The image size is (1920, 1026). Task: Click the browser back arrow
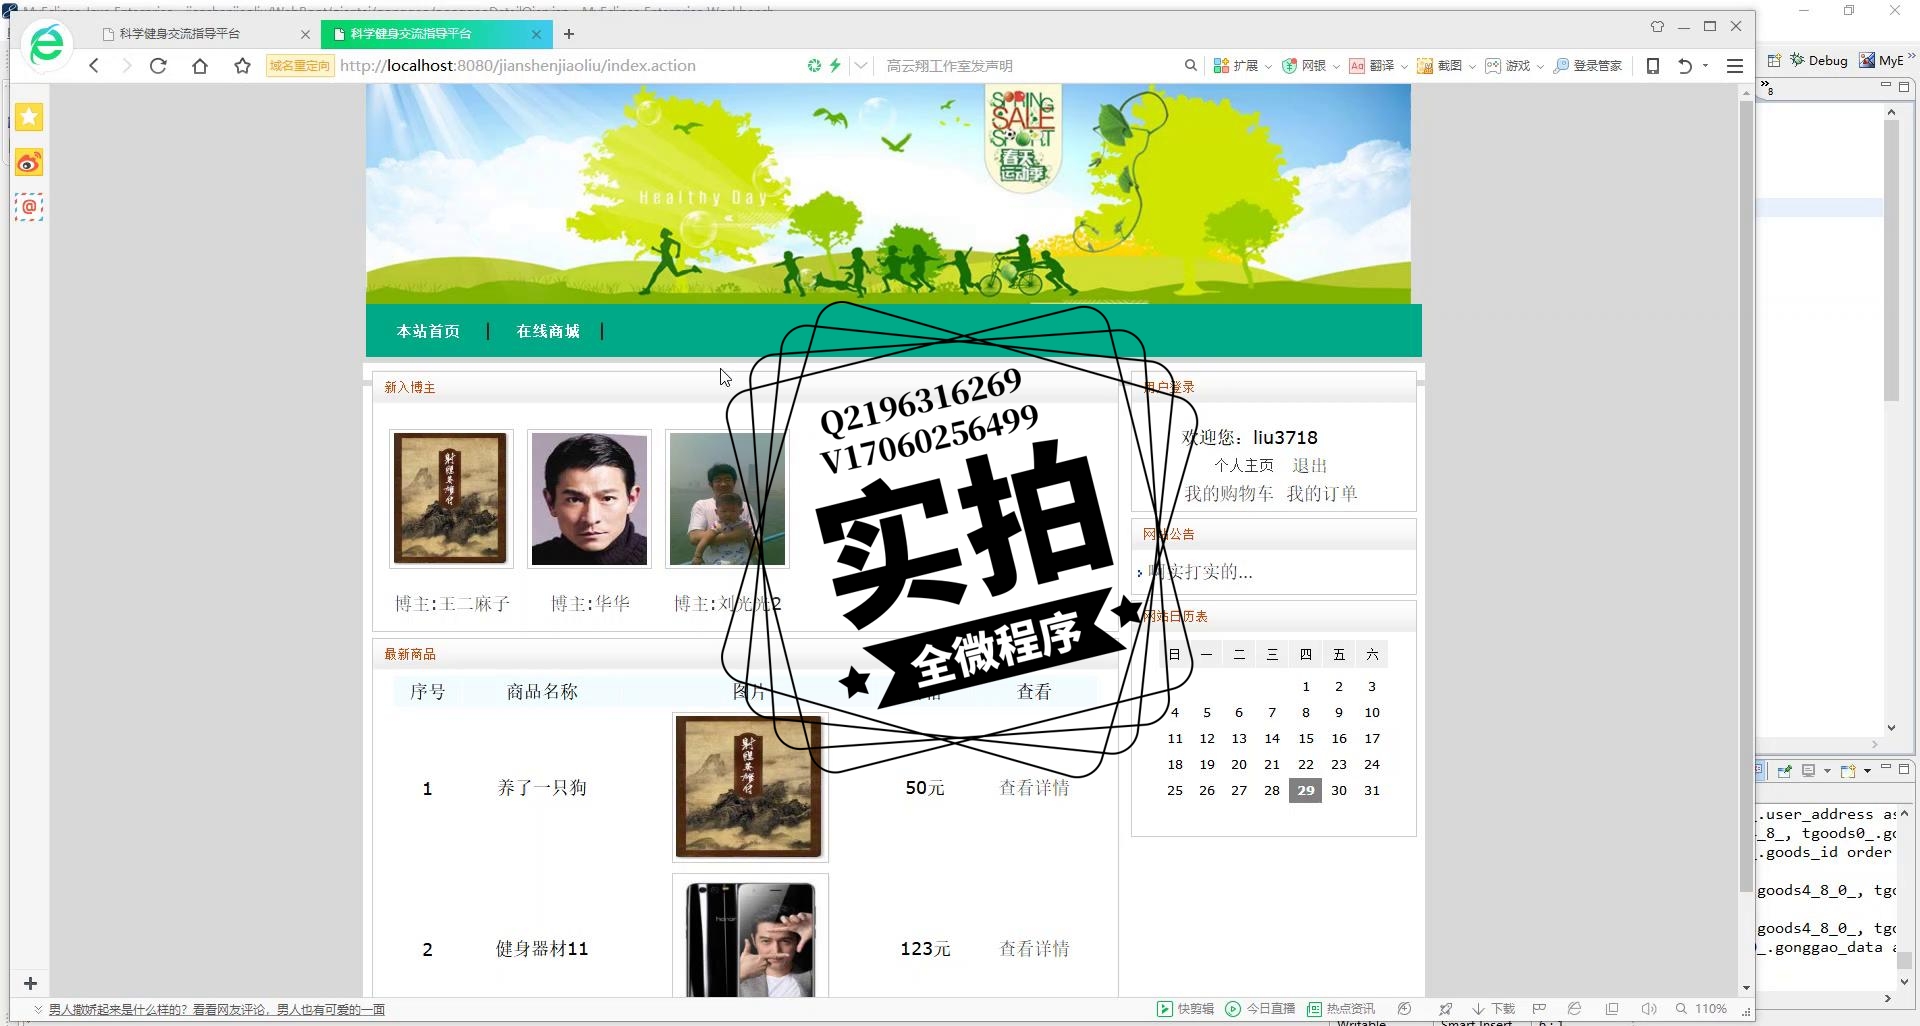click(94, 66)
